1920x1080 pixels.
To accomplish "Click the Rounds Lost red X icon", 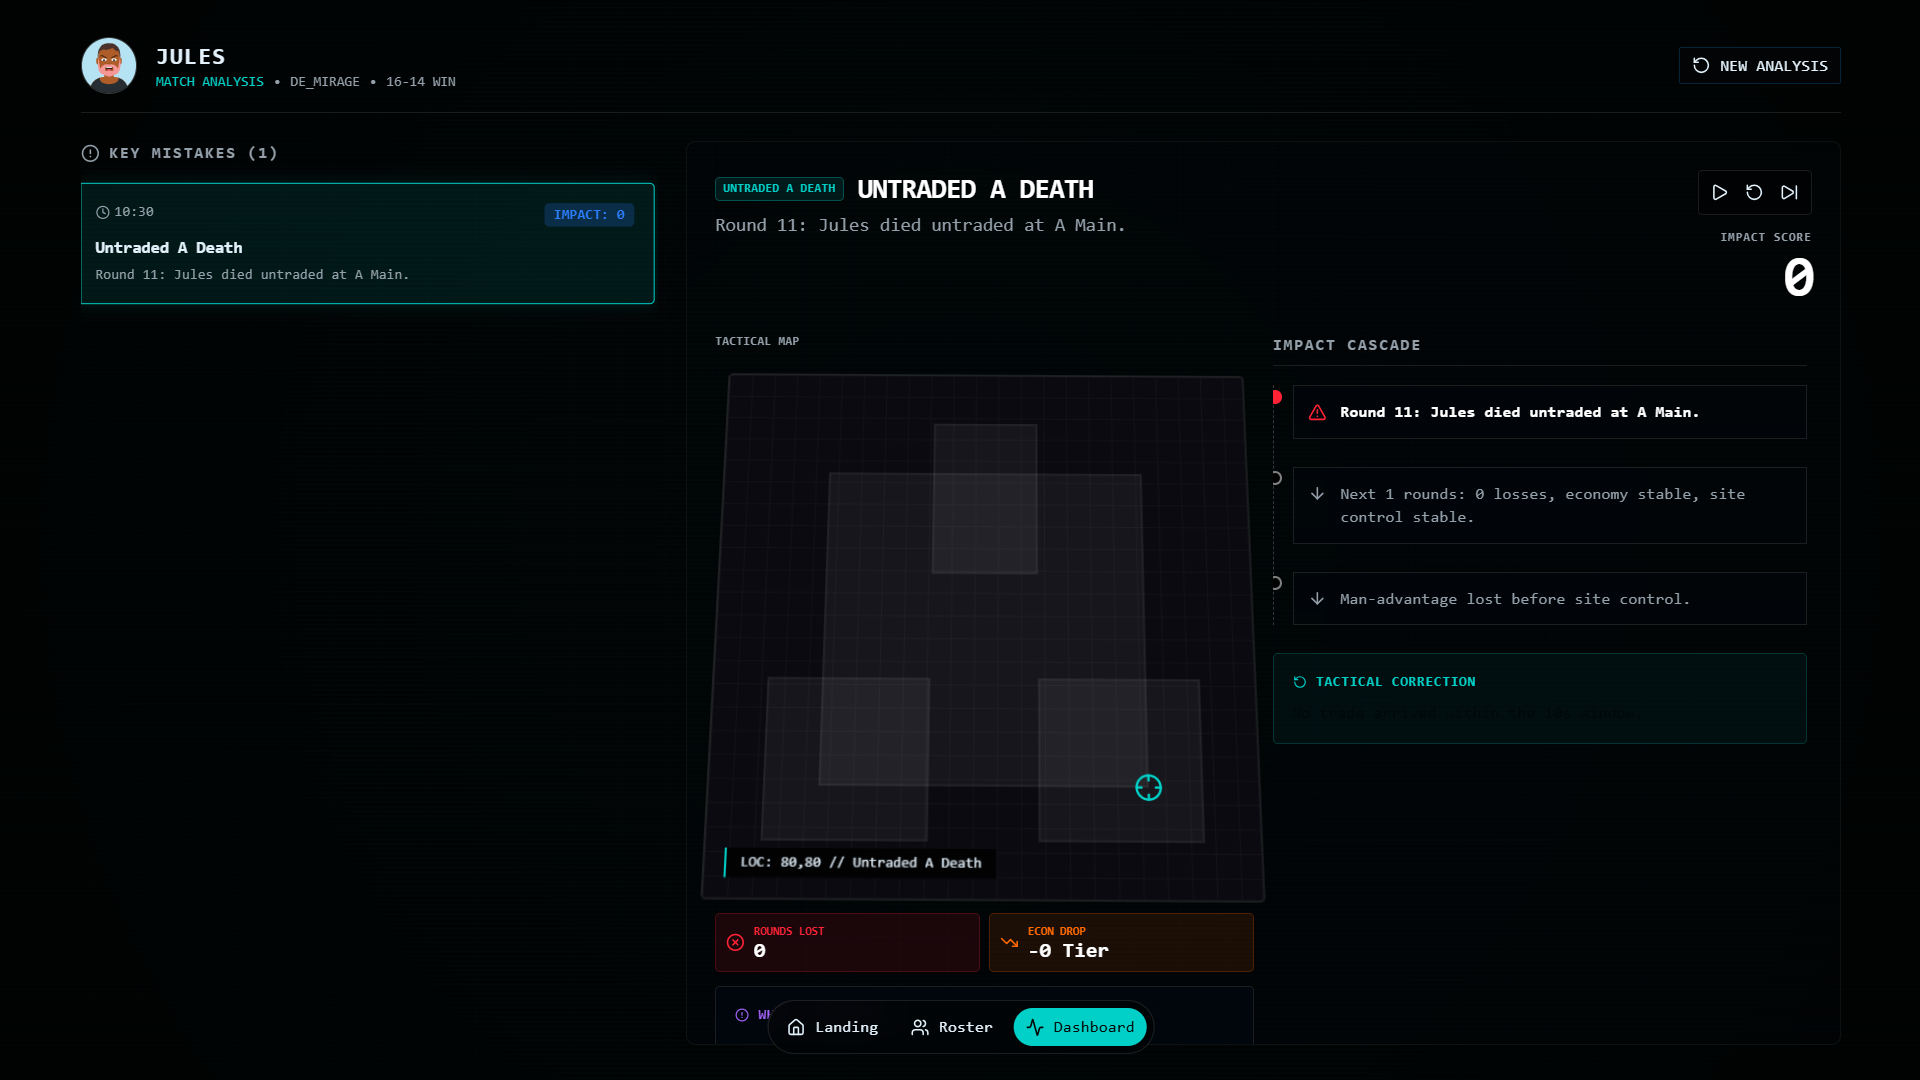I will click(x=735, y=942).
